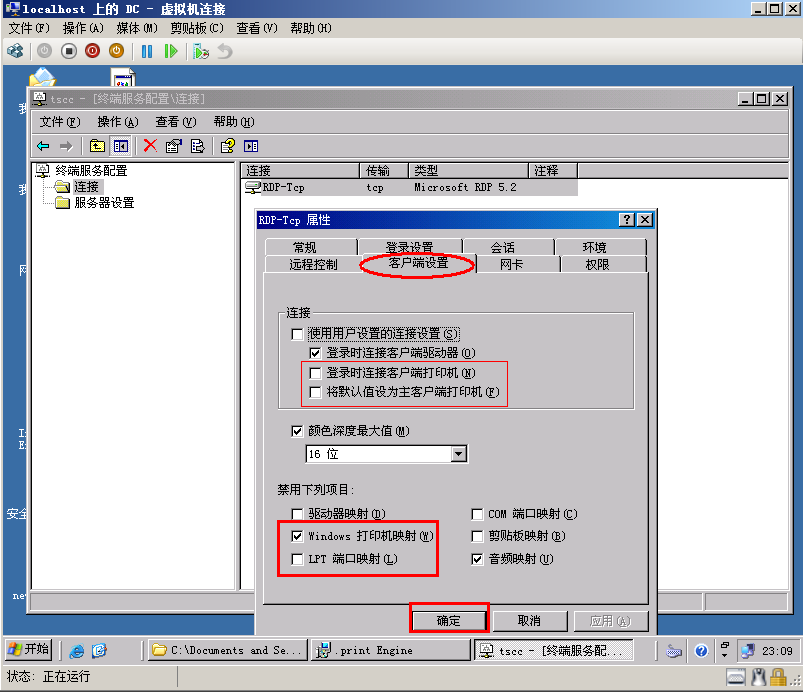Screen dimensions: 803x692
Task: Click the 应用 button
Action: (x=610, y=621)
